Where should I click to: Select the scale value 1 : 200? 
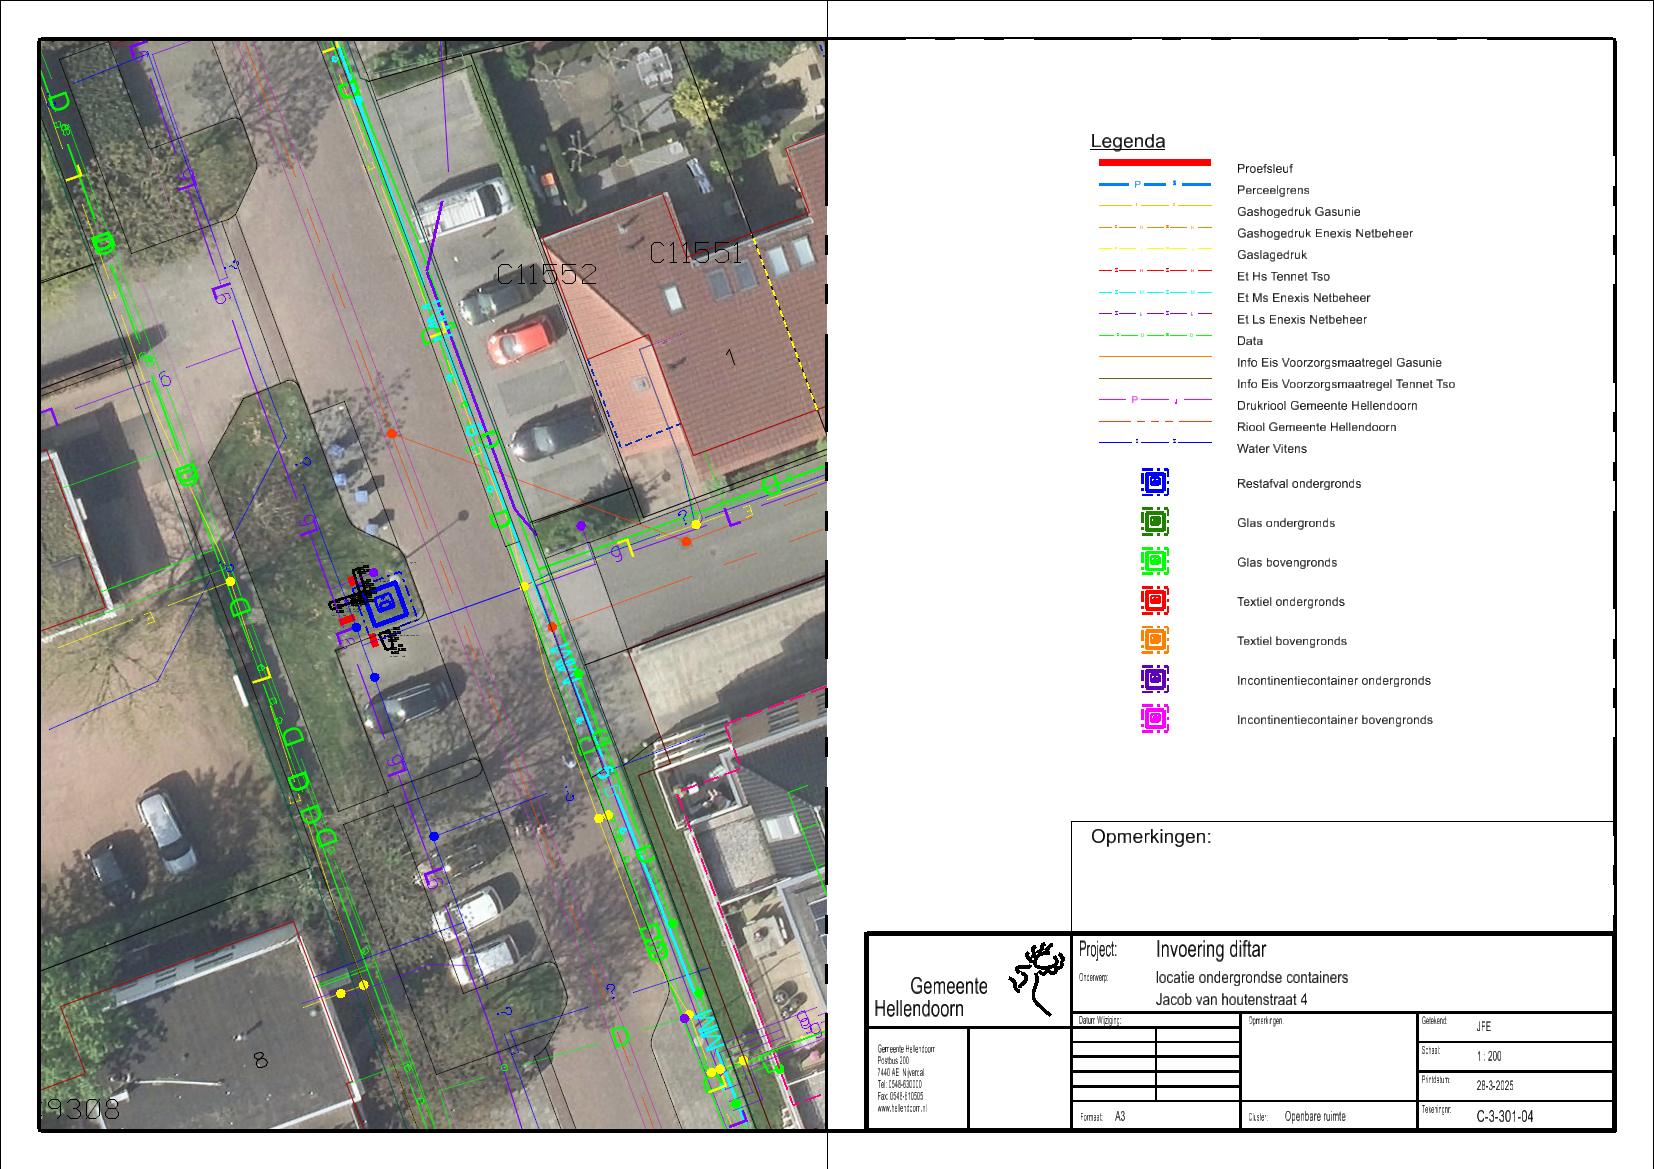[1488, 1056]
